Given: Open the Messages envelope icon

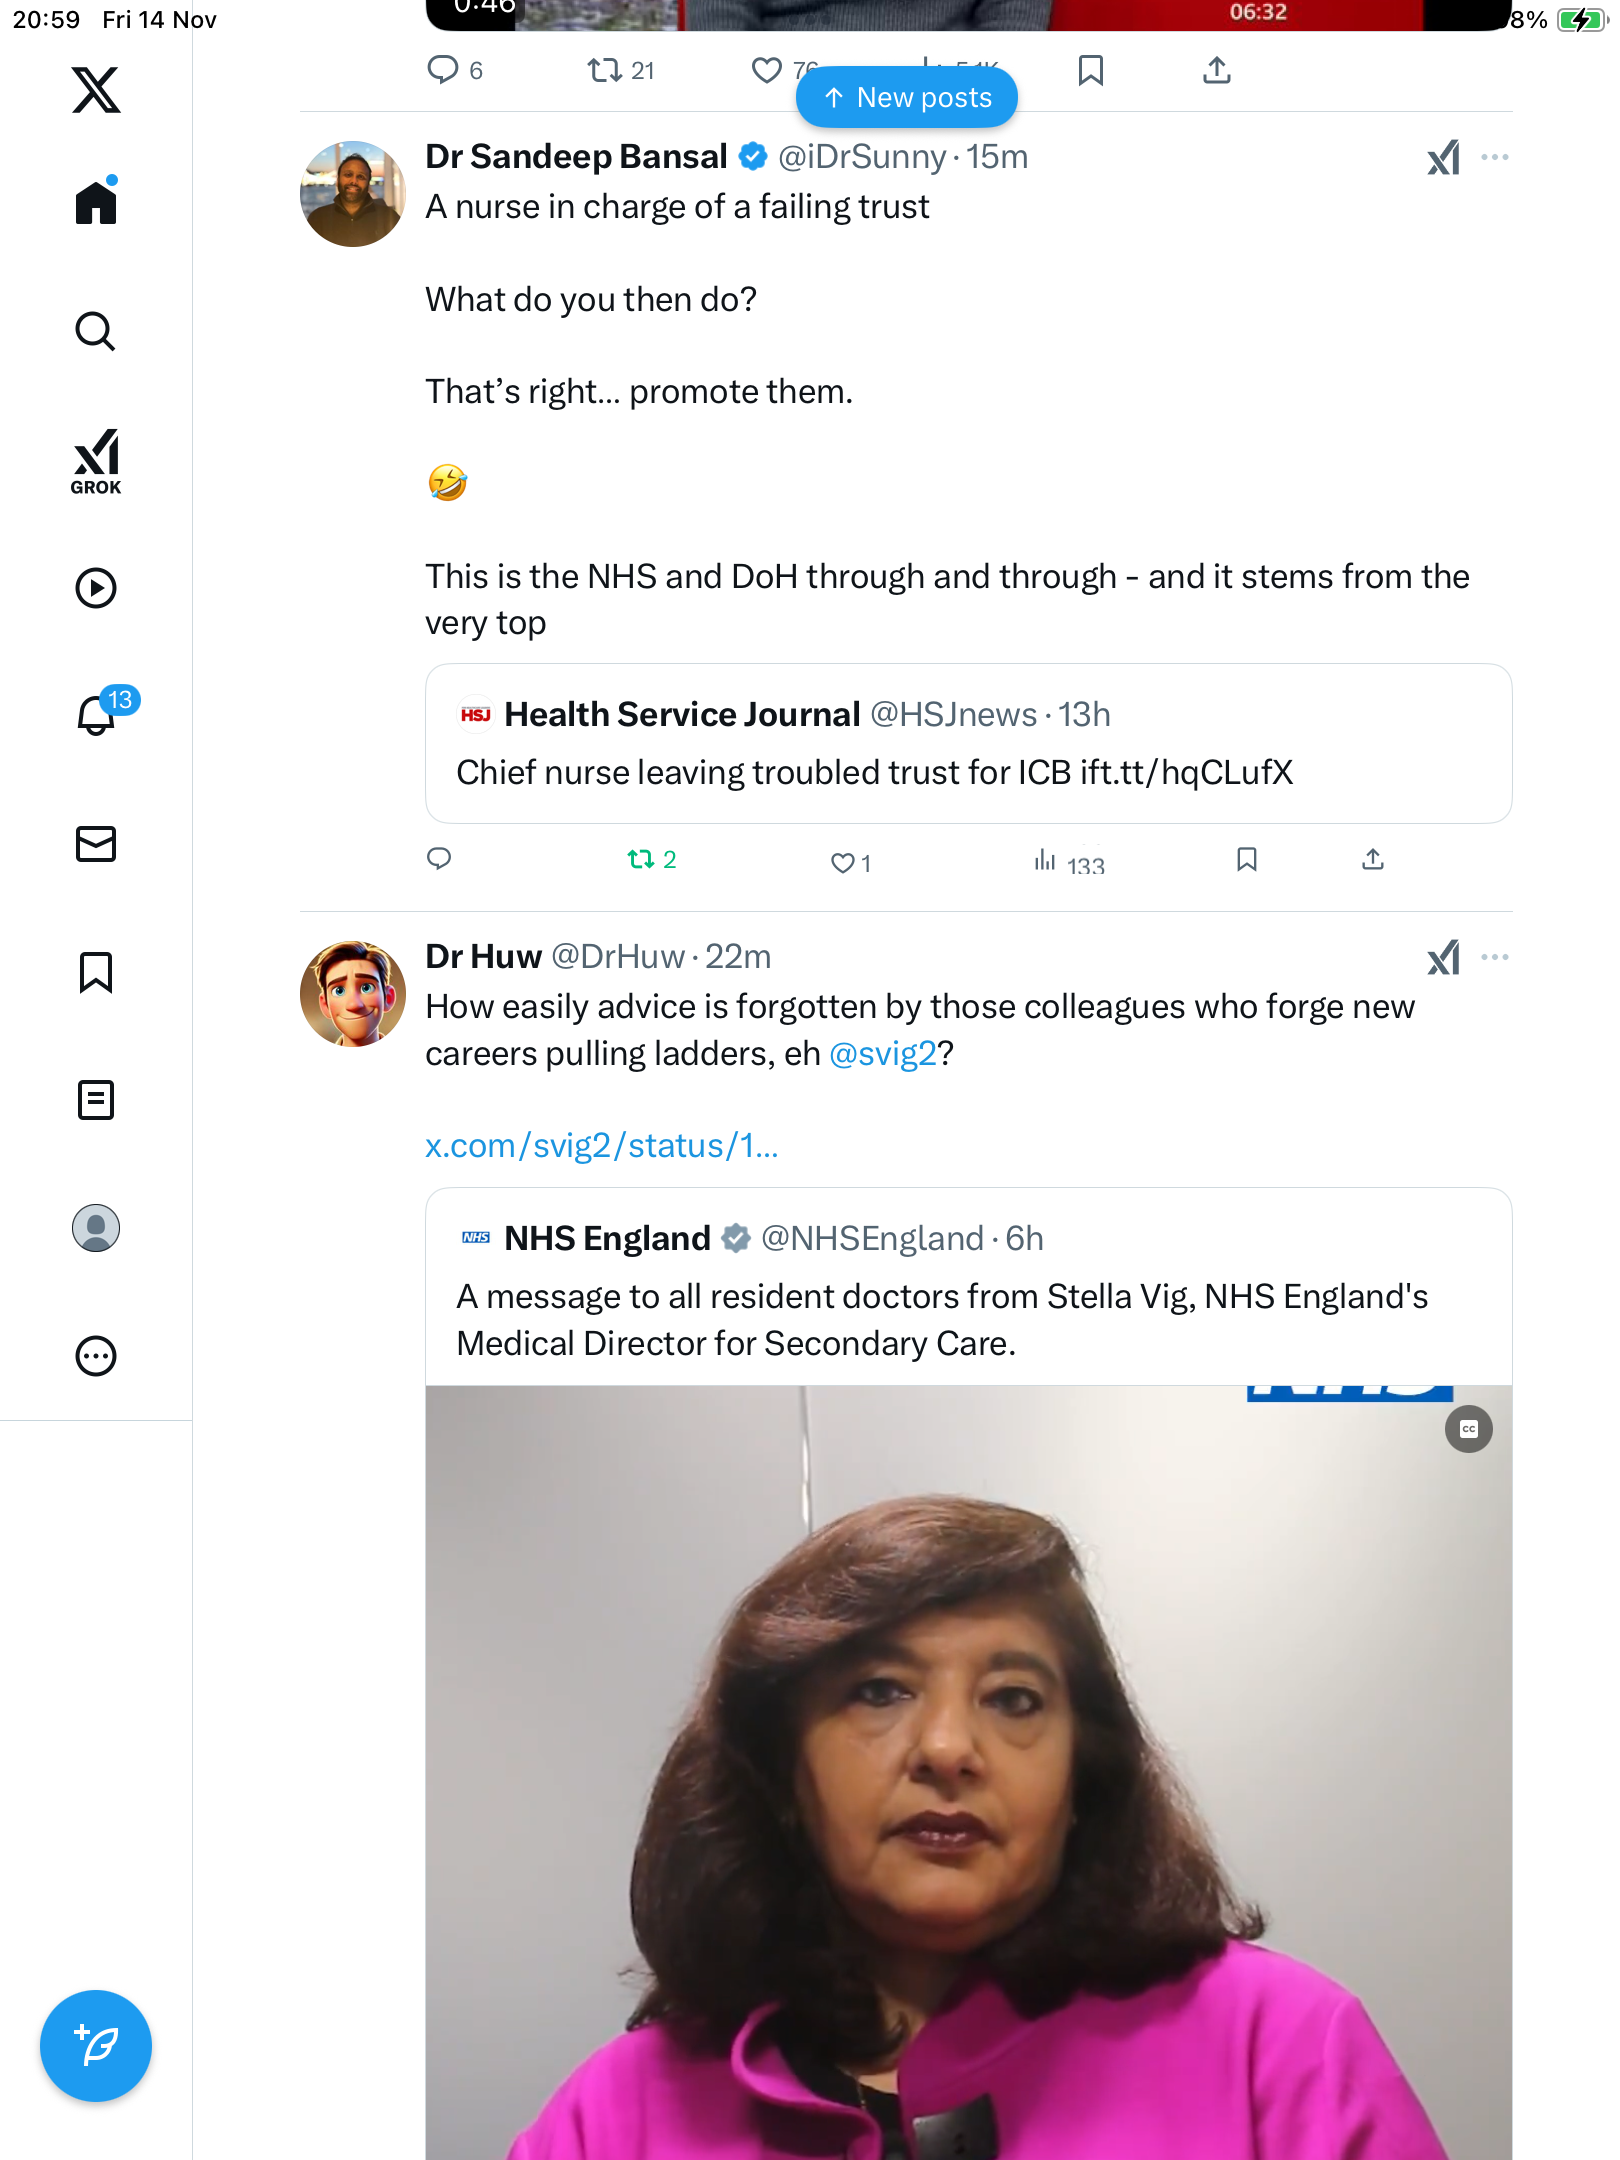Looking at the screenshot, I should tap(96, 844).
